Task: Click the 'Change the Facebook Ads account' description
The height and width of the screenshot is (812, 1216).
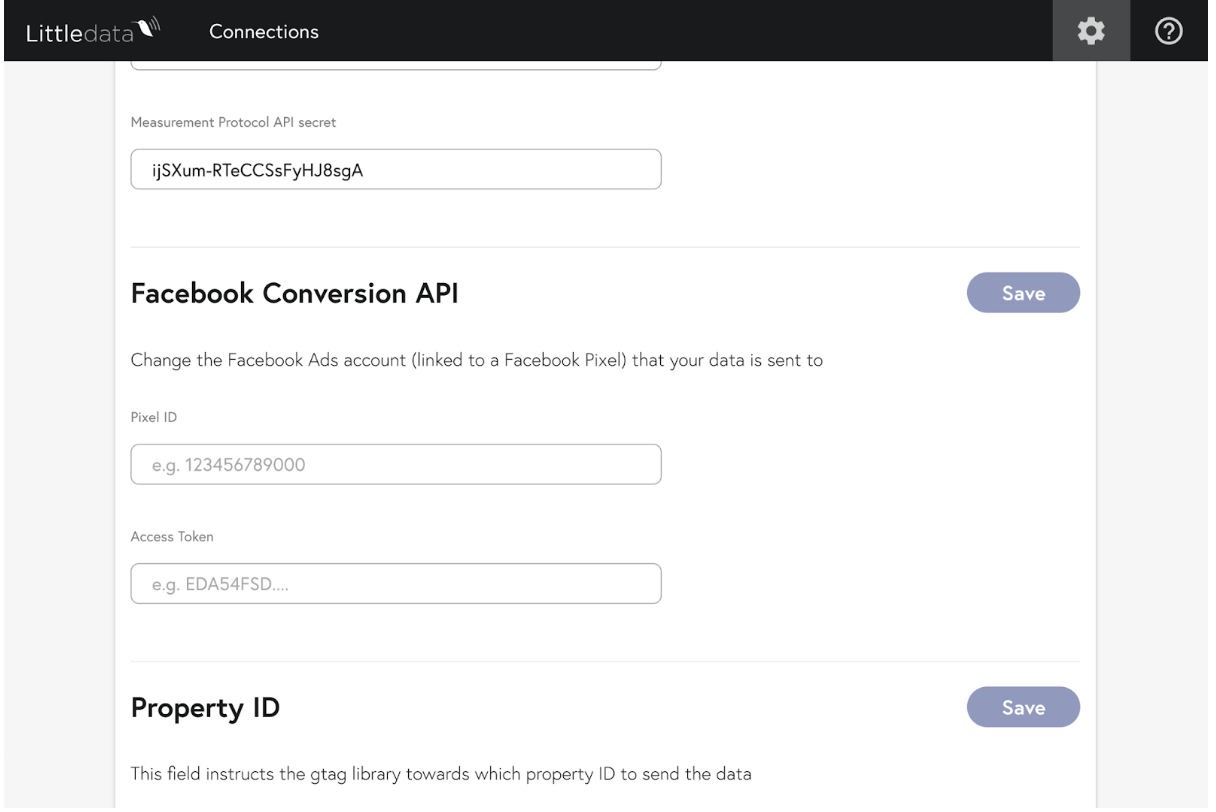Action: 477,360
